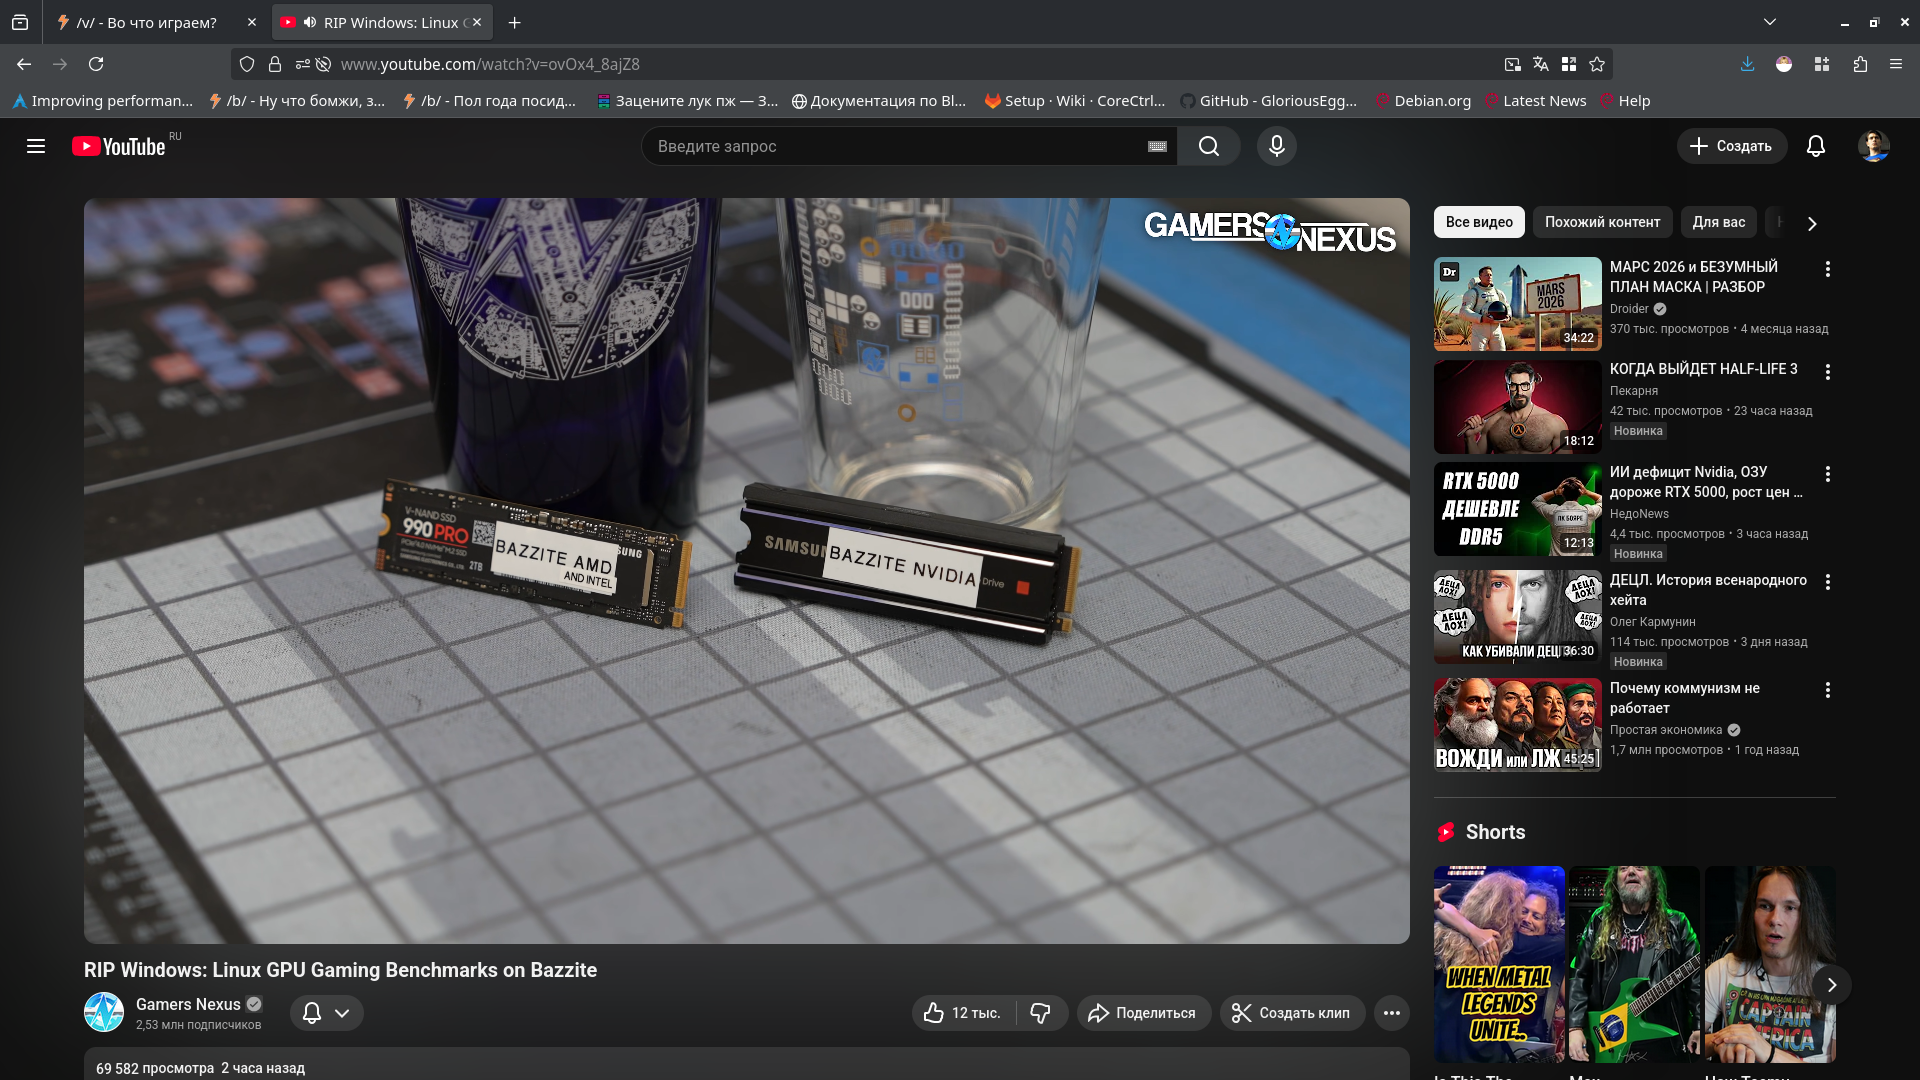Open the list all tabs dropdown arrow

click(1769, 22)
